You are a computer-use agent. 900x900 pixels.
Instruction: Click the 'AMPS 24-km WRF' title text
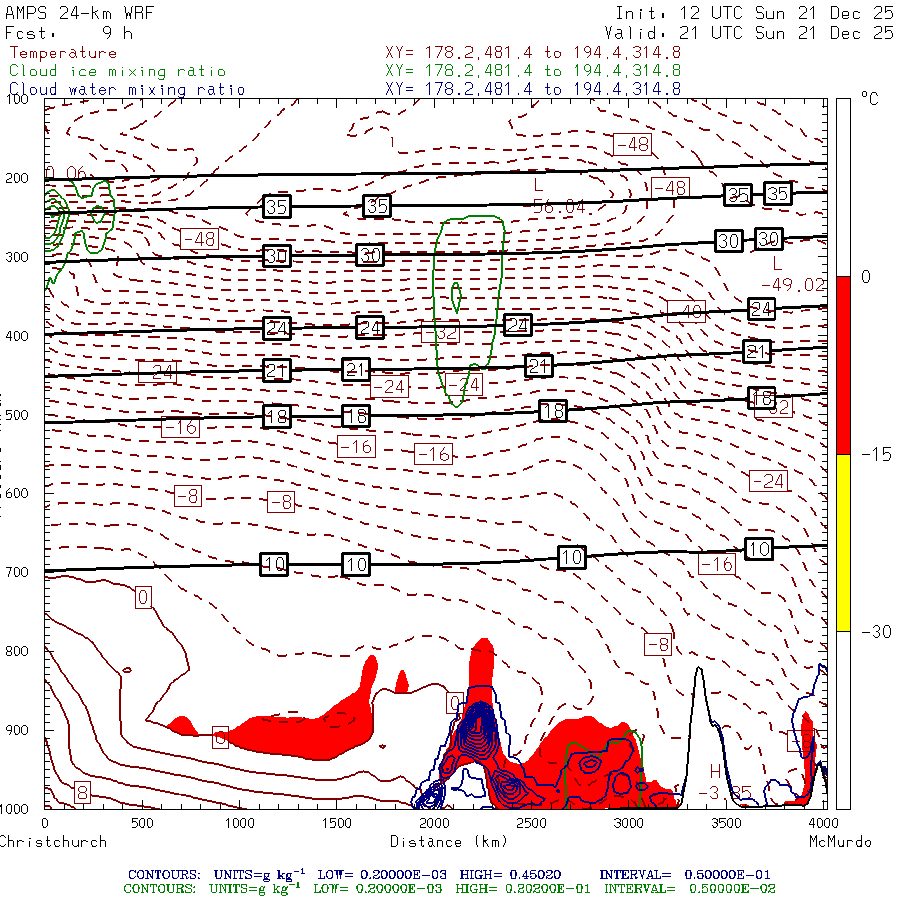click(79, 13)
